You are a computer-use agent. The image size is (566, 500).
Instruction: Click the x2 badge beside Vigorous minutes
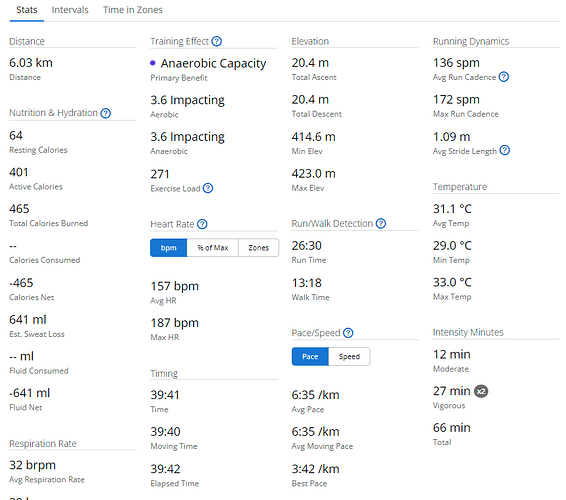coord(481,391)
